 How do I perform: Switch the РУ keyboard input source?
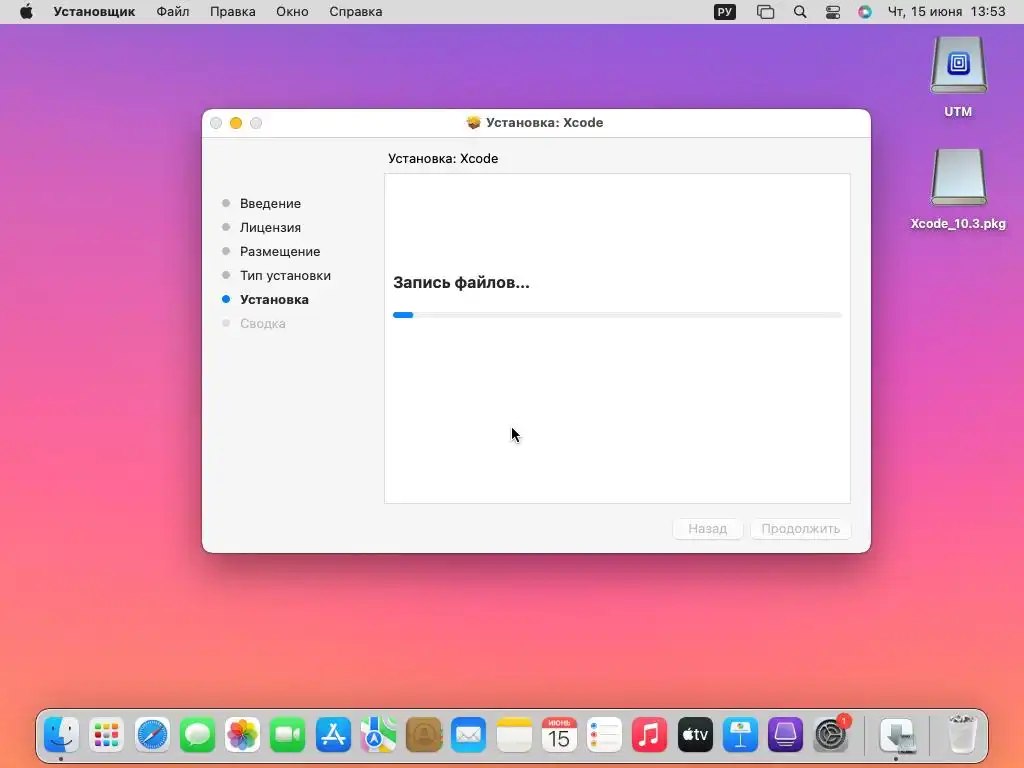click(725, 12)
